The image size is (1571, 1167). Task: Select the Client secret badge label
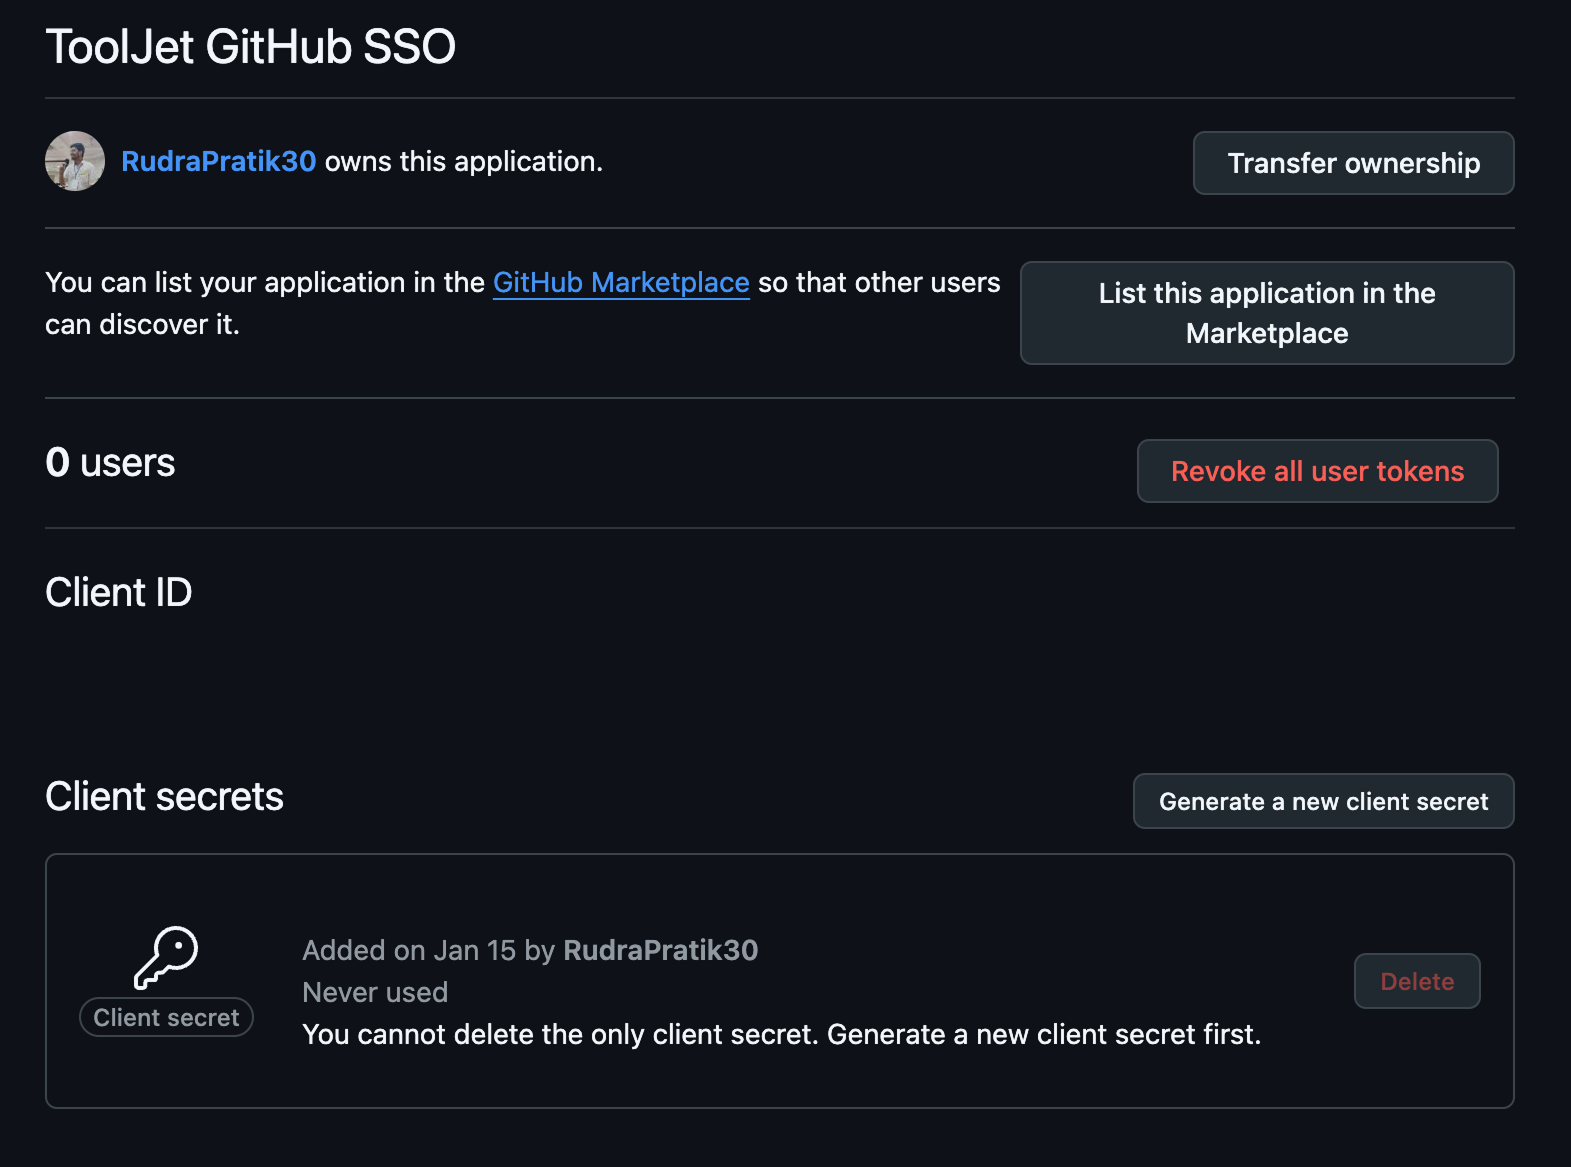(166, 1018)
